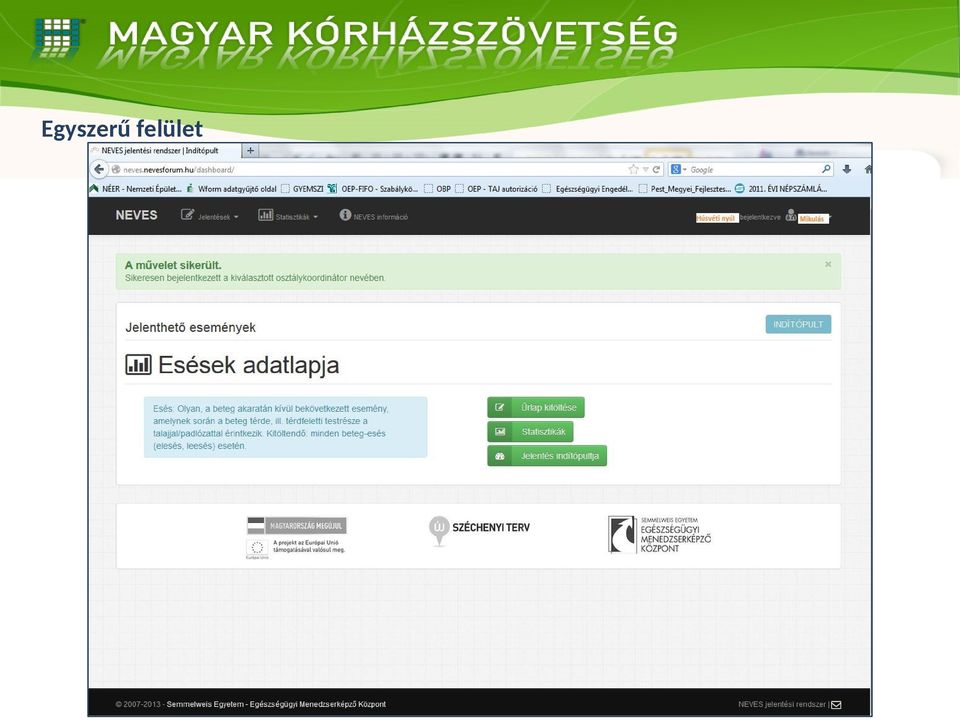Click the 'Jelenthető események' panel title
Screen dimensions: 960x720
tap(190, 328)
